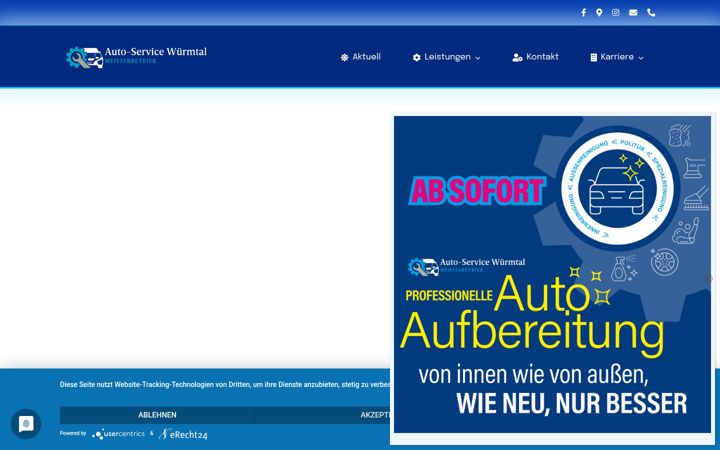This screenshot has height=450, width=720.
Task: Click the map location pin icon
Action: point(599,12)
